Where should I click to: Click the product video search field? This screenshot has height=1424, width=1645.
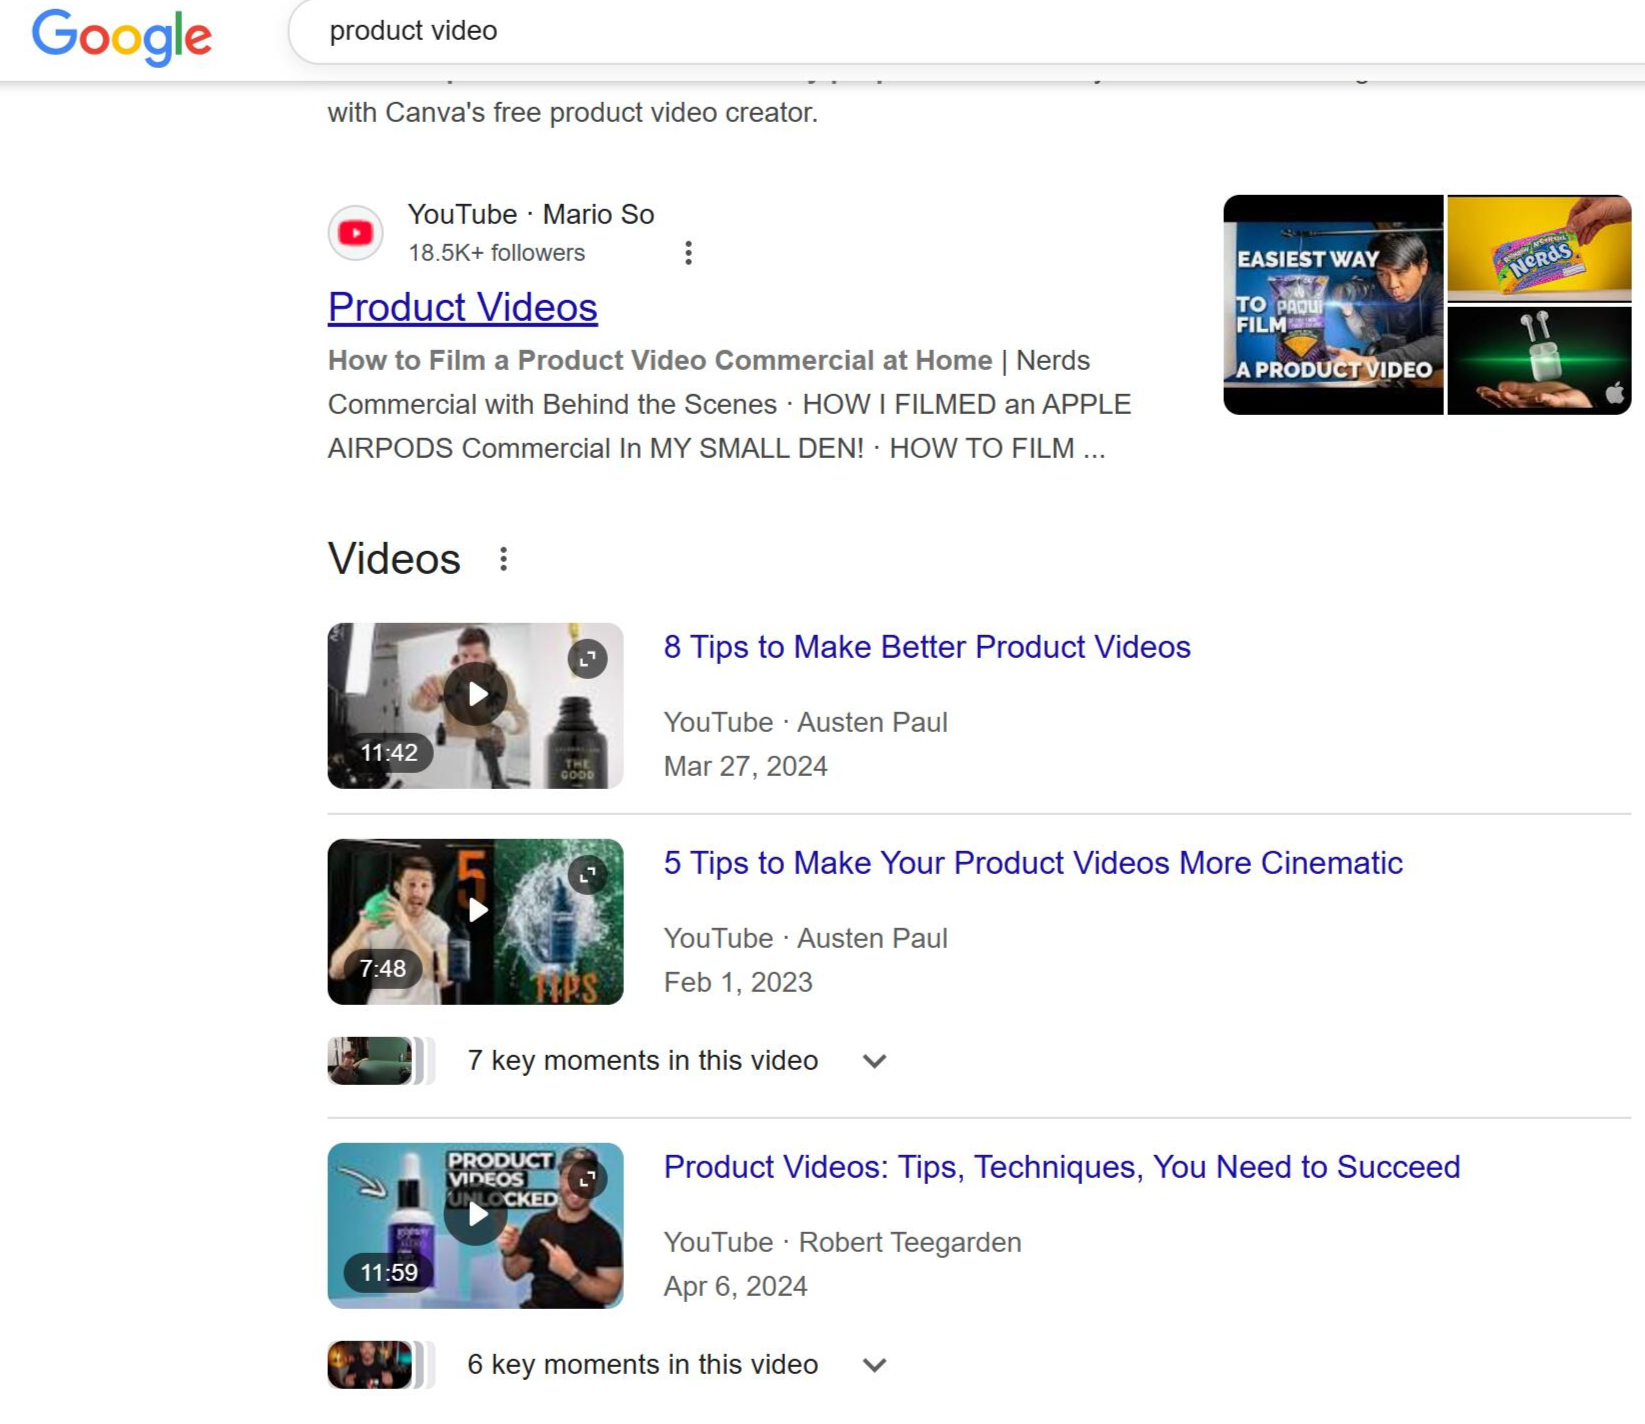[x=966, y=31]
